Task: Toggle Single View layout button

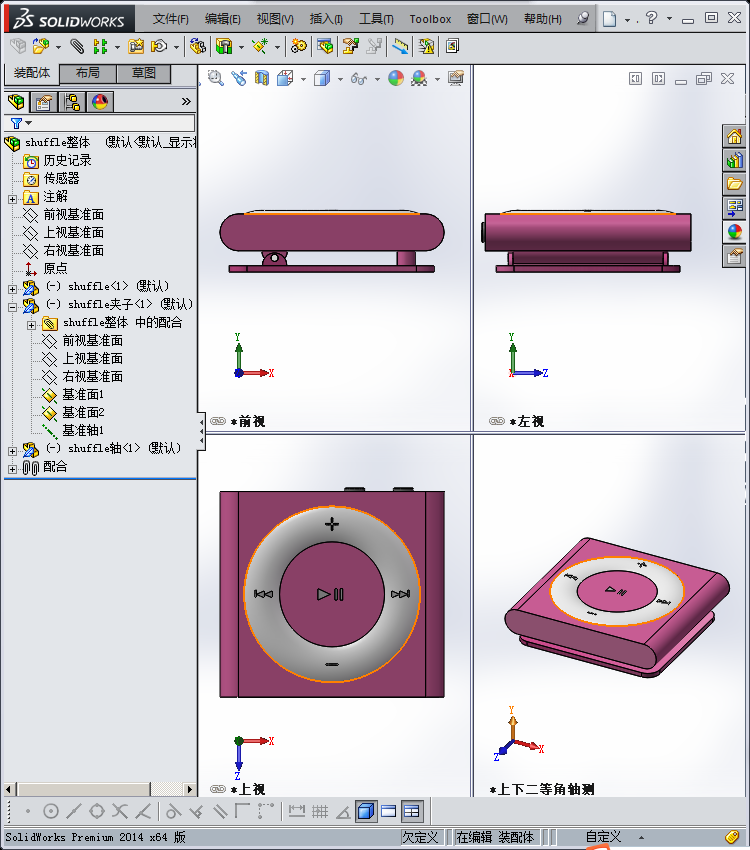Action: 366,812
